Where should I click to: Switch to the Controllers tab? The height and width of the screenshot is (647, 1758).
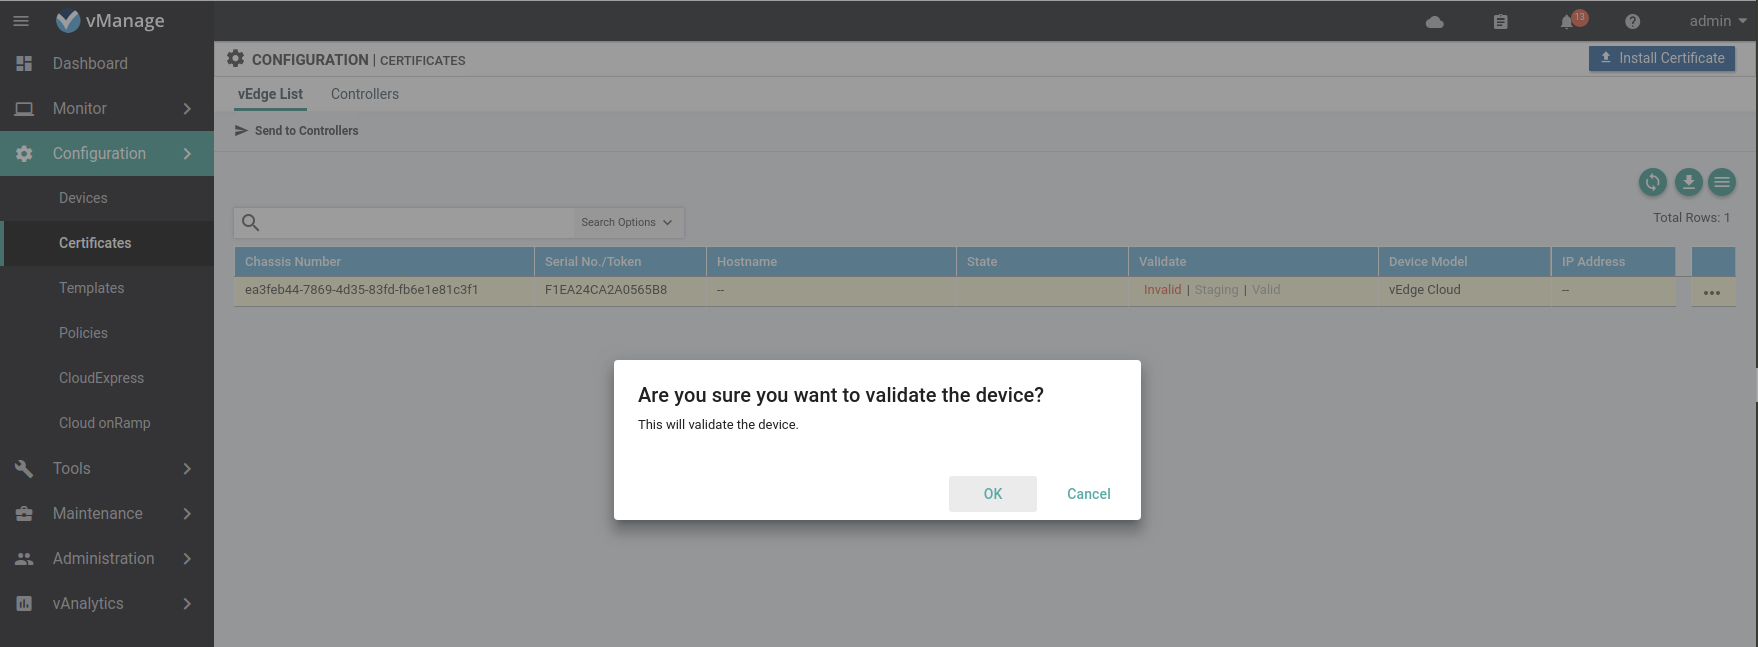(364, 94)
